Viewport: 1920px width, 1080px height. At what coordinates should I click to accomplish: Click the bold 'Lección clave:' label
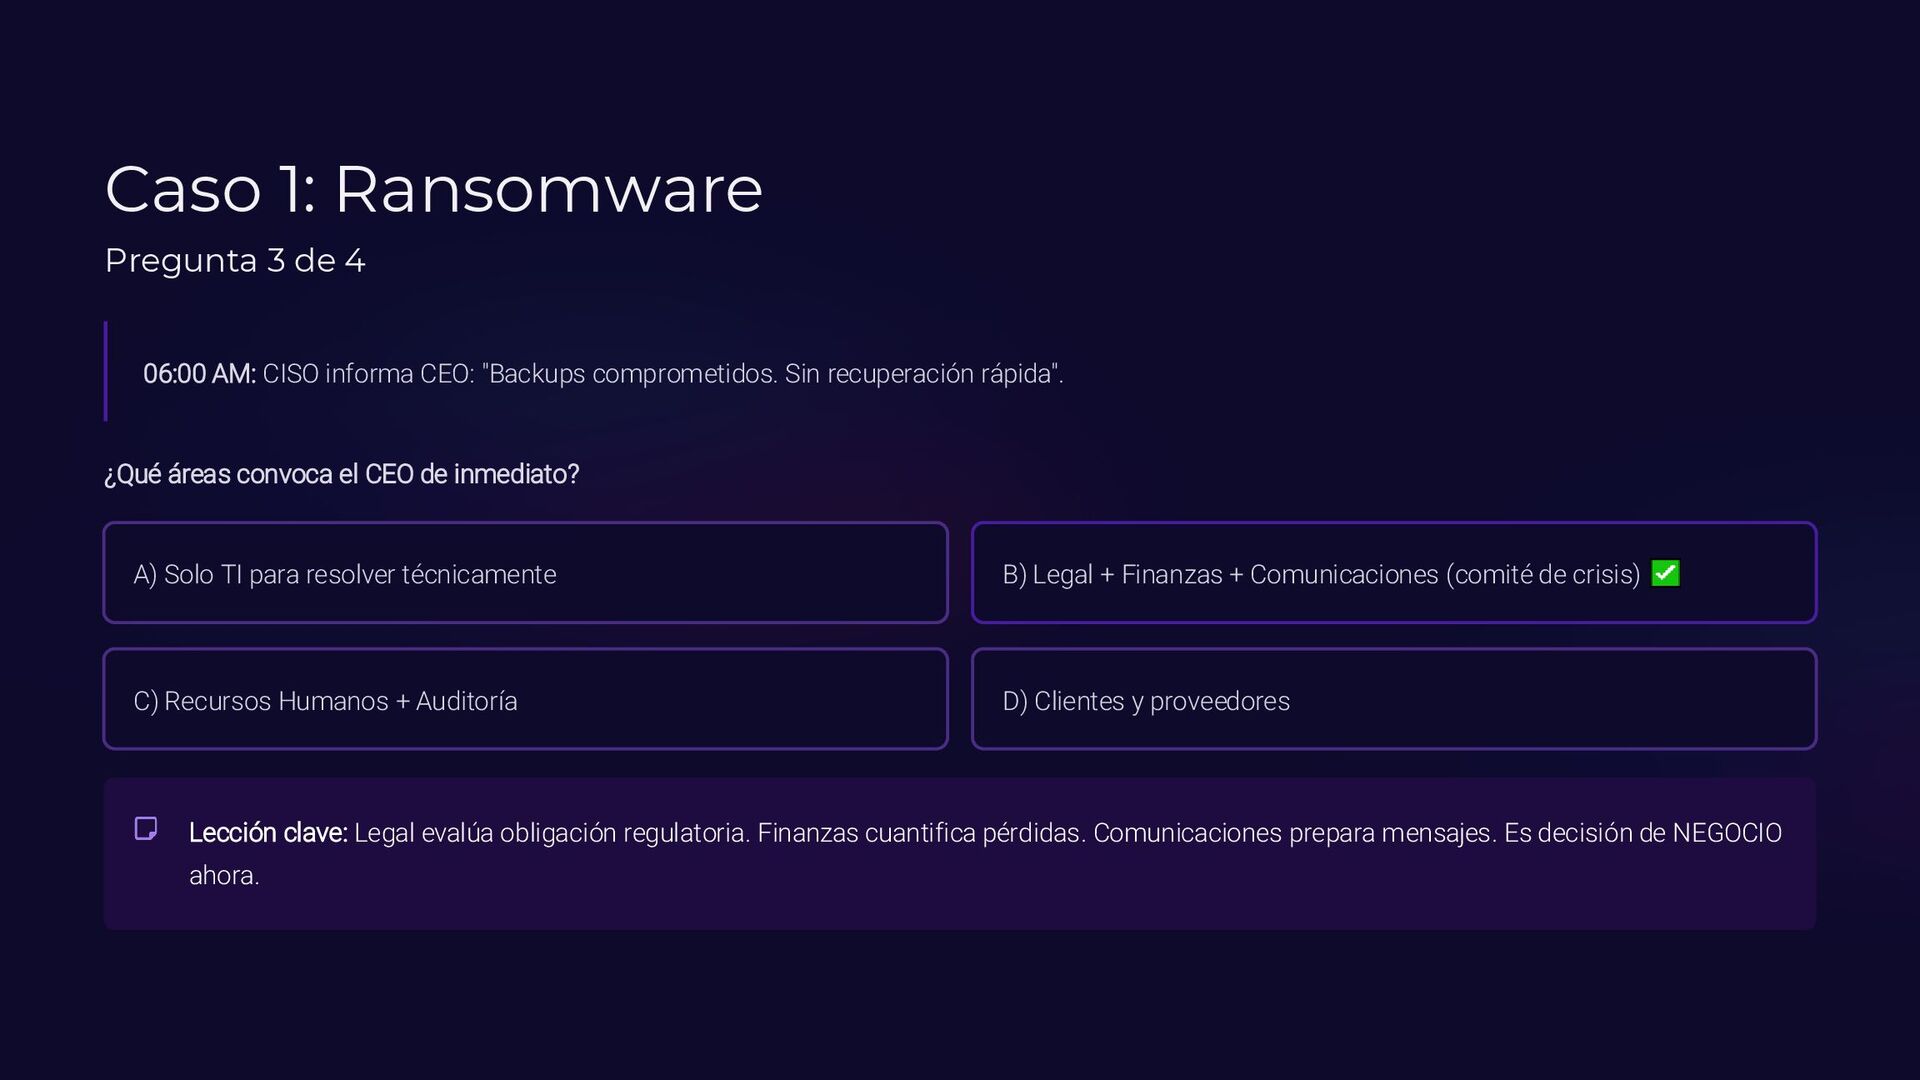pyautogui.click(x=267, y=833)
